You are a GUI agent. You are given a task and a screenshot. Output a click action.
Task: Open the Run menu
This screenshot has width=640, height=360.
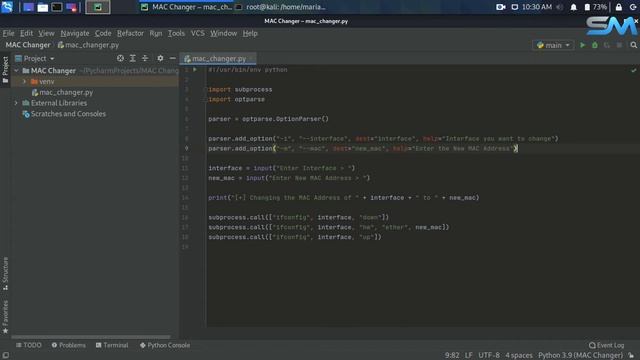click(156, 33)
